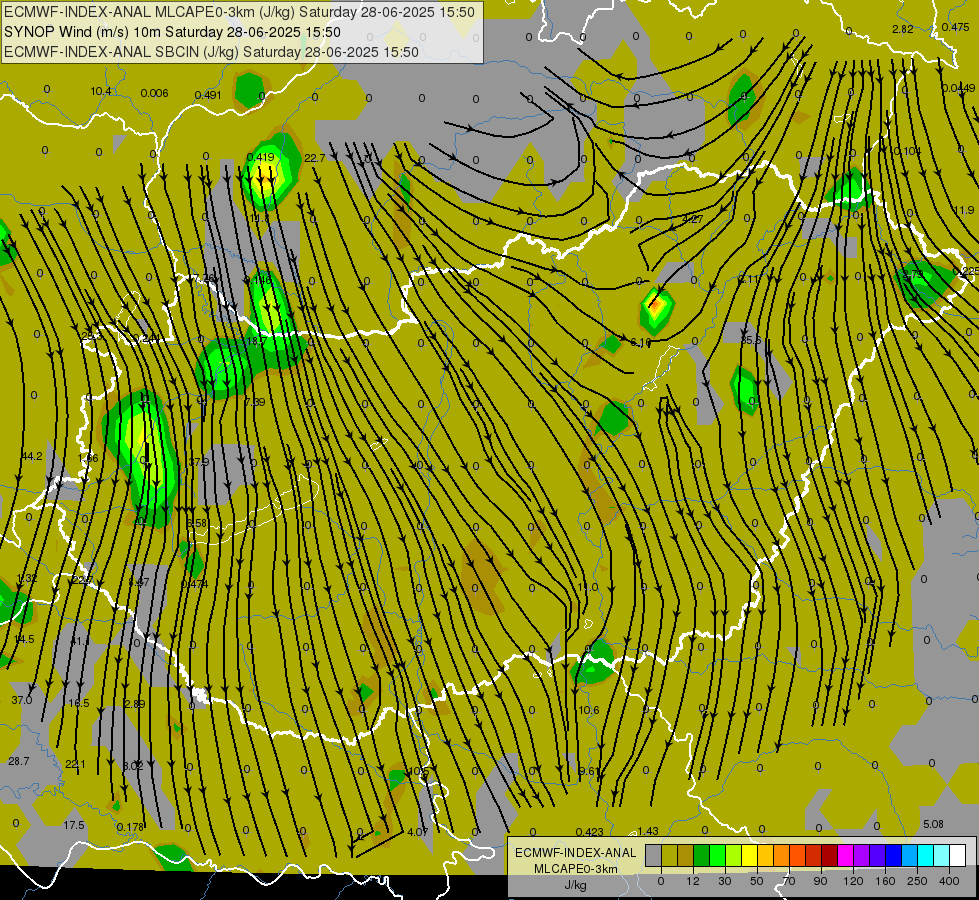Click the 6.58 value on the map
This screenshot has height=900, width=979.
tap(197, 523)
